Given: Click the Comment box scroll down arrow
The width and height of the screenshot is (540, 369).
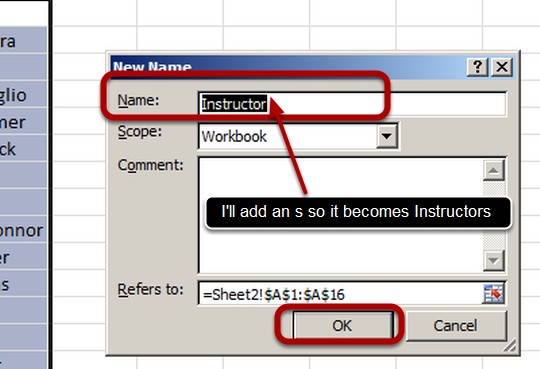Looking at the screenshot, I should pos(494,260).
